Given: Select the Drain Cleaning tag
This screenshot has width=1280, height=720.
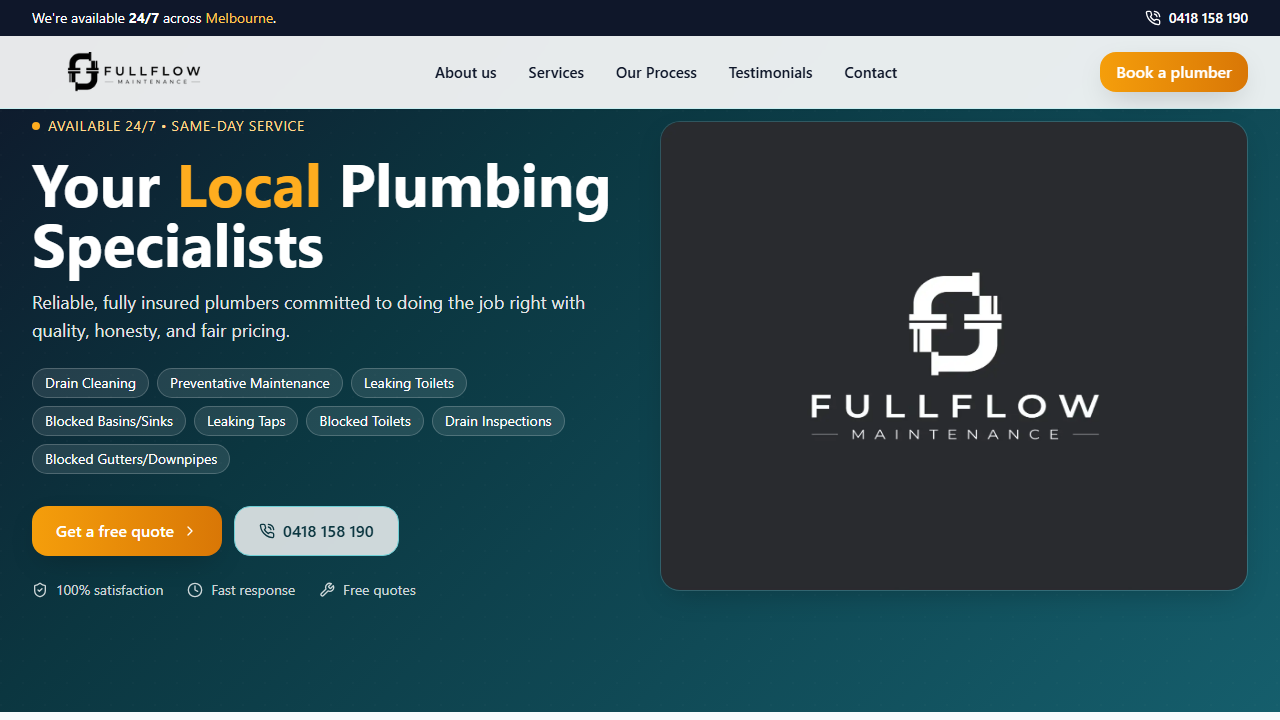Looking at the screenshot, I should point(90,383).
